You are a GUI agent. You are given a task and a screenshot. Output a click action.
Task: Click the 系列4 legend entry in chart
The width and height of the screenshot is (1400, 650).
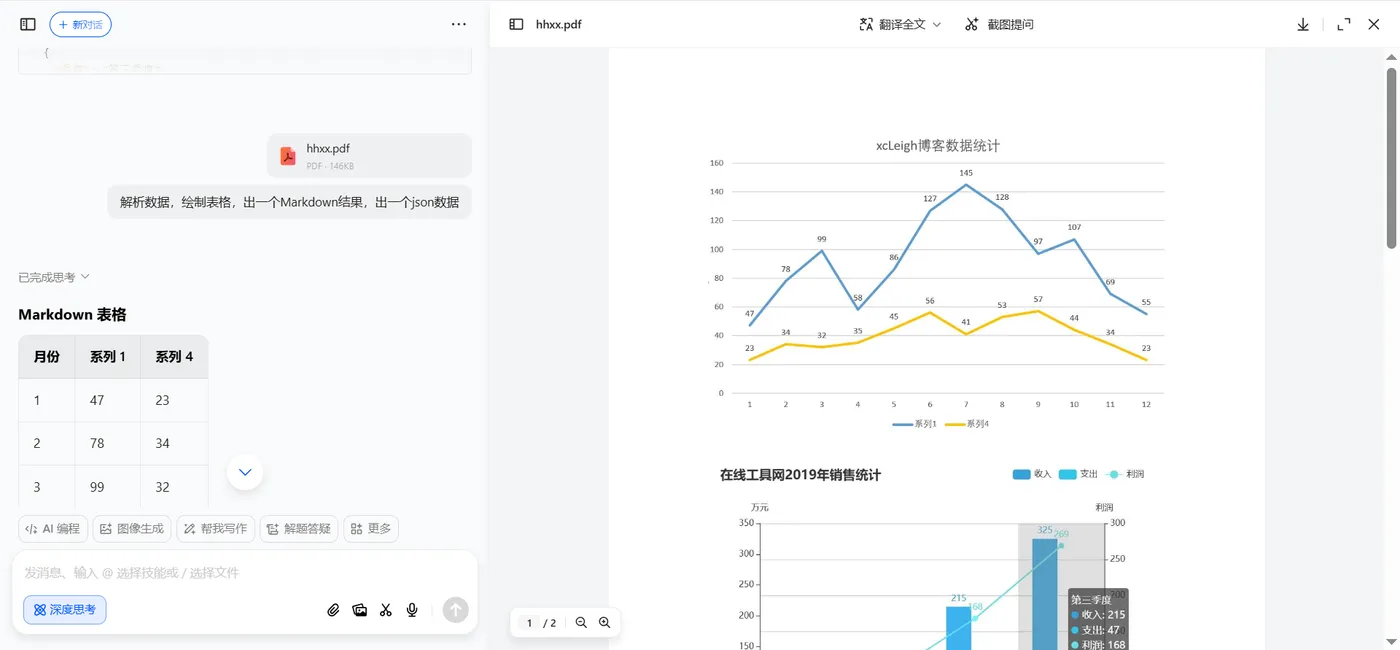(x=967, y=424)
